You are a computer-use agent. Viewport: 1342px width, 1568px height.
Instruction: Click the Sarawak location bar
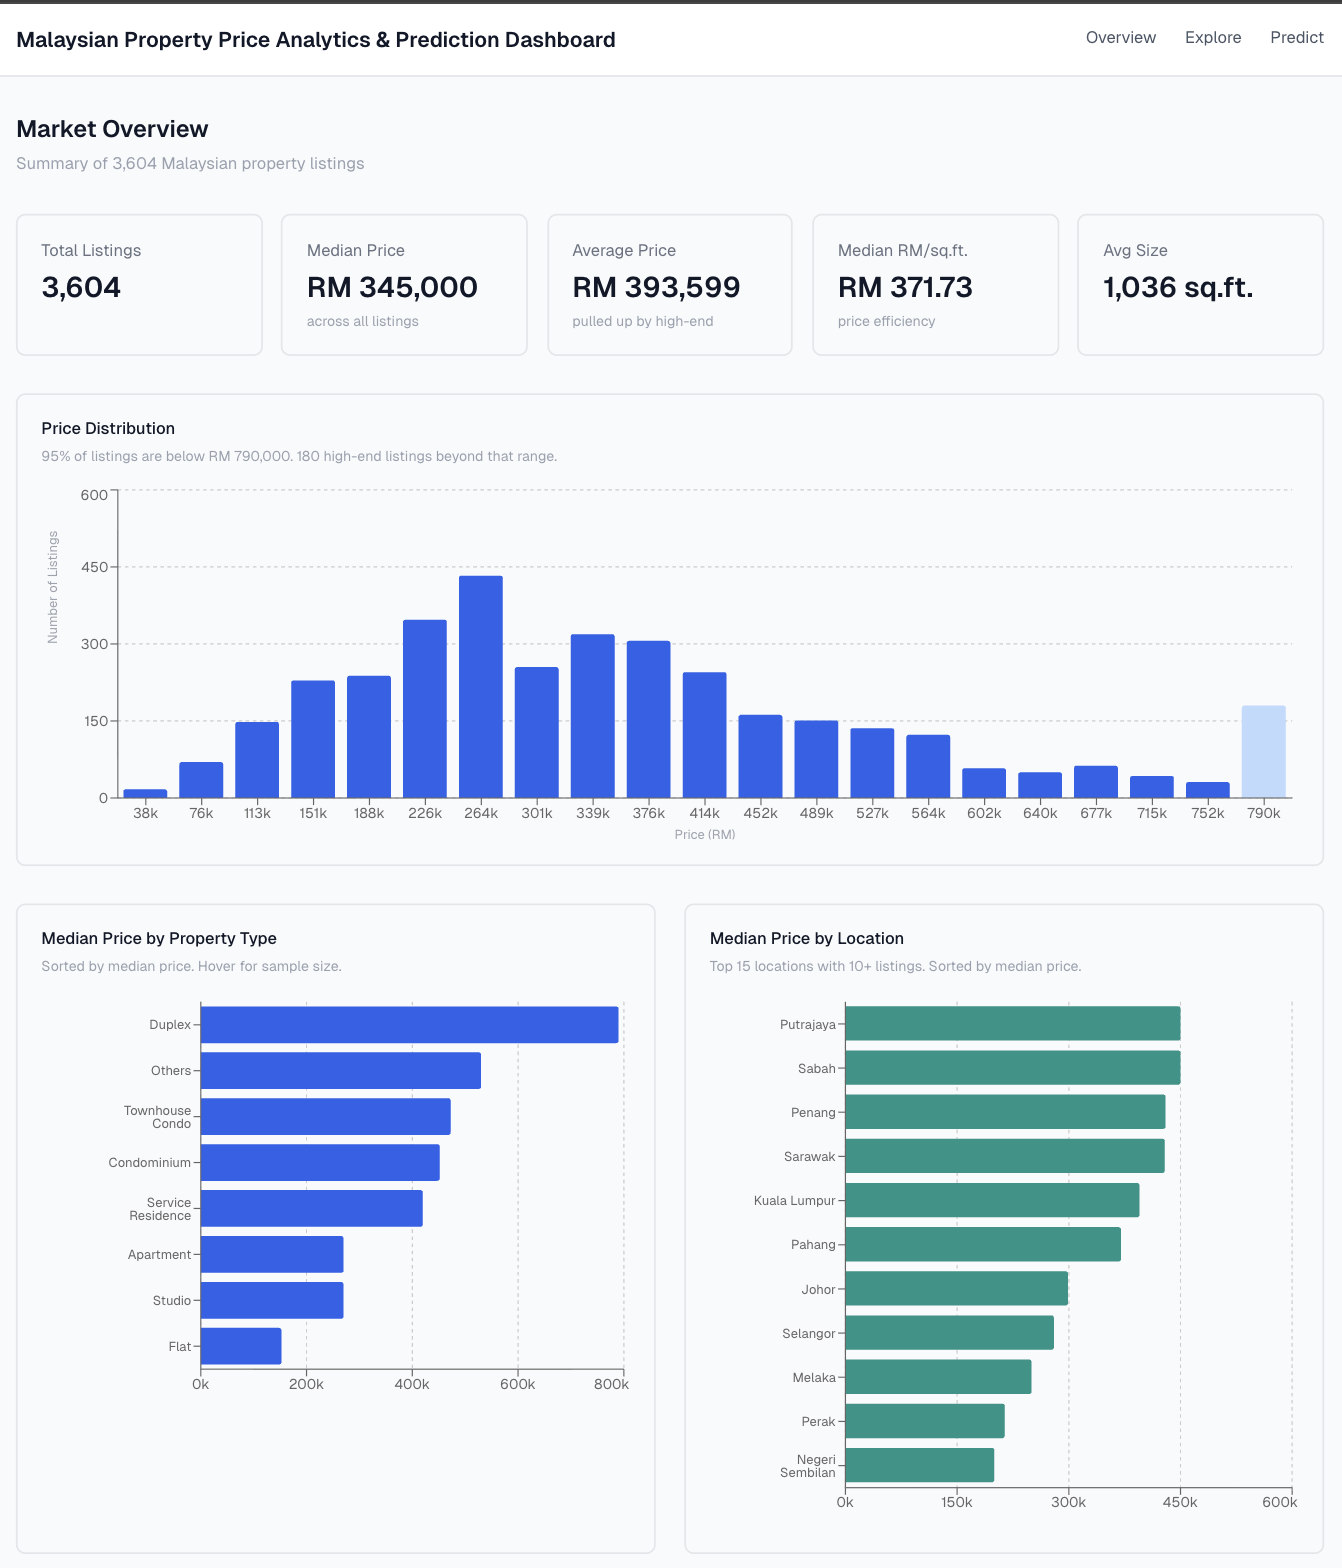(1005, 1156)
